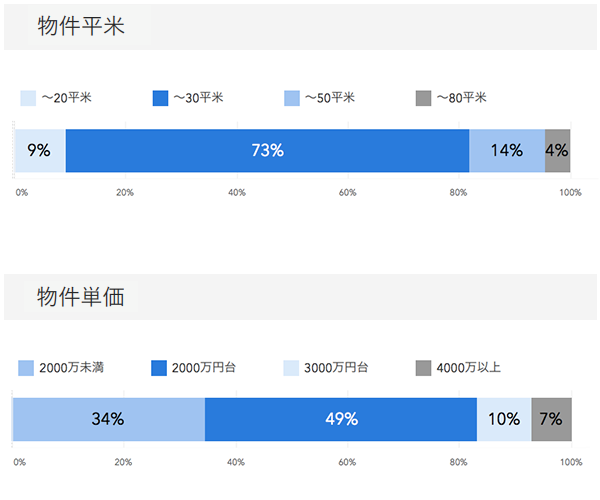The image size is (600, 500).
Task: Click the 〜20平米 legend color swatch
Action: [x=28, y=98]
